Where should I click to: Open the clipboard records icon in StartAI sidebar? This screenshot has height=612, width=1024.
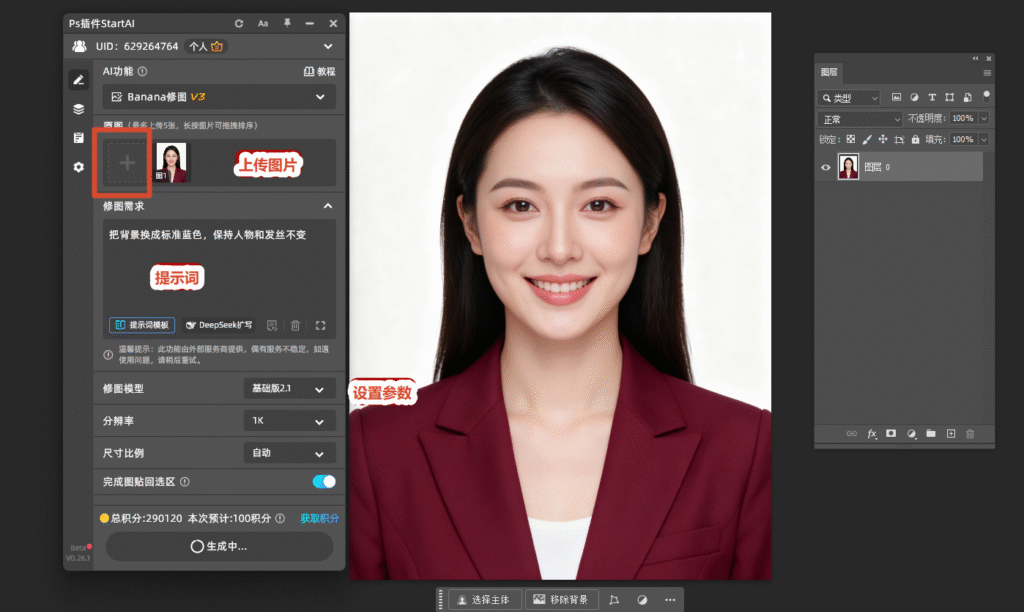pos(79,138)
